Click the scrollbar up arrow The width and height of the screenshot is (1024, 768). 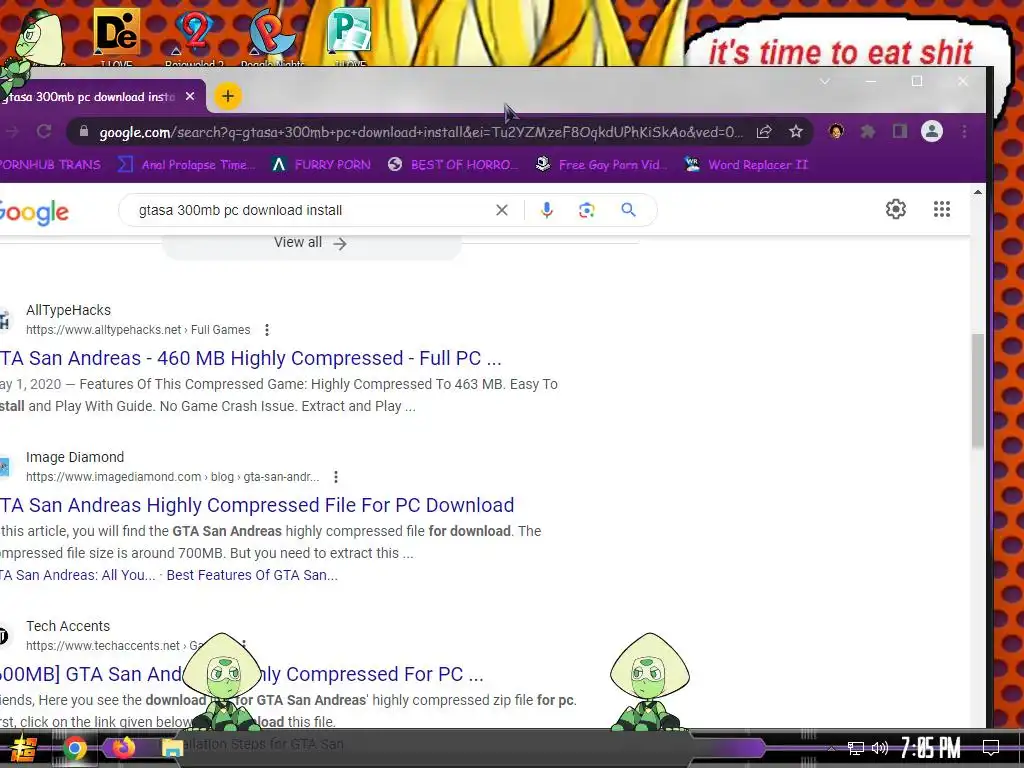point(977,192)
